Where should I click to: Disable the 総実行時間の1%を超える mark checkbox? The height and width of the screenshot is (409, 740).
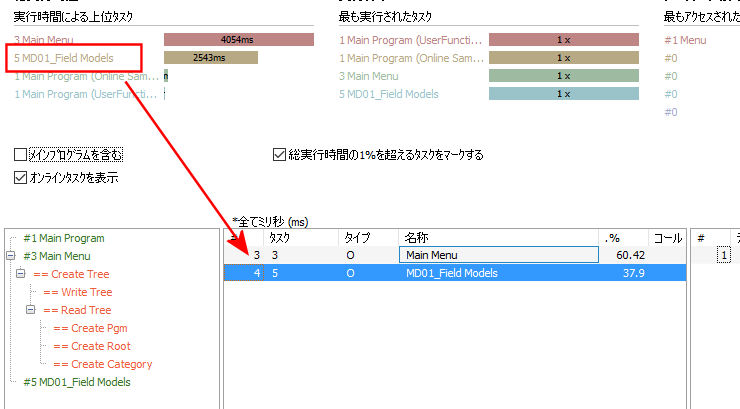pos(279,155)
